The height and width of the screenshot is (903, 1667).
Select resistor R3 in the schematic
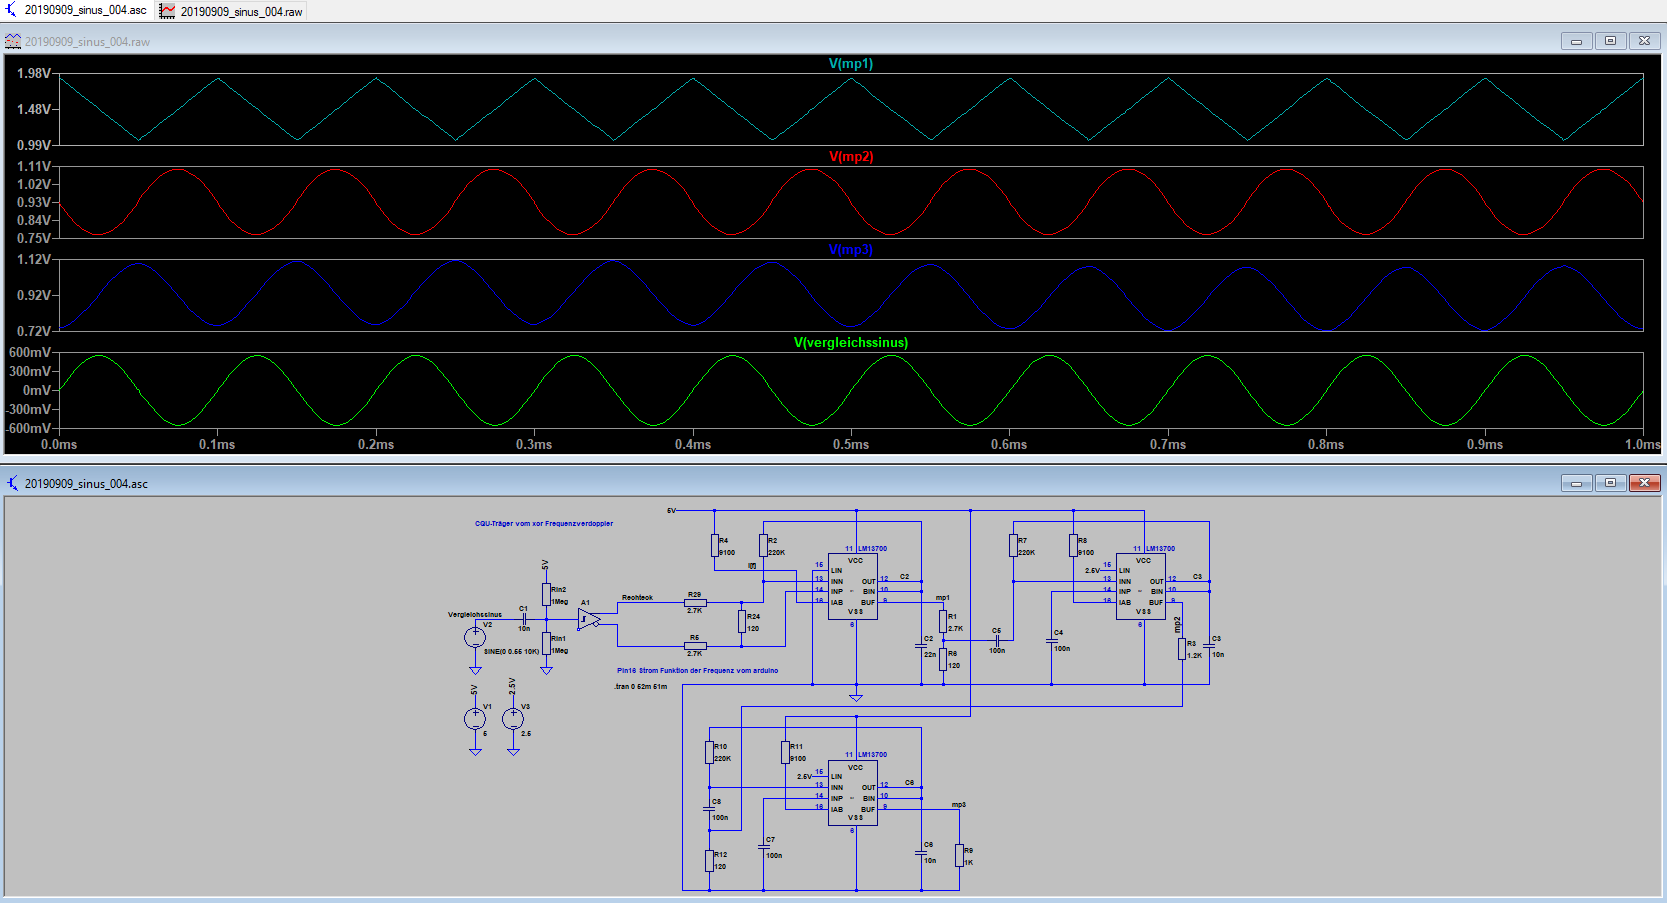pyautogui.click(x=1182, y=649)
